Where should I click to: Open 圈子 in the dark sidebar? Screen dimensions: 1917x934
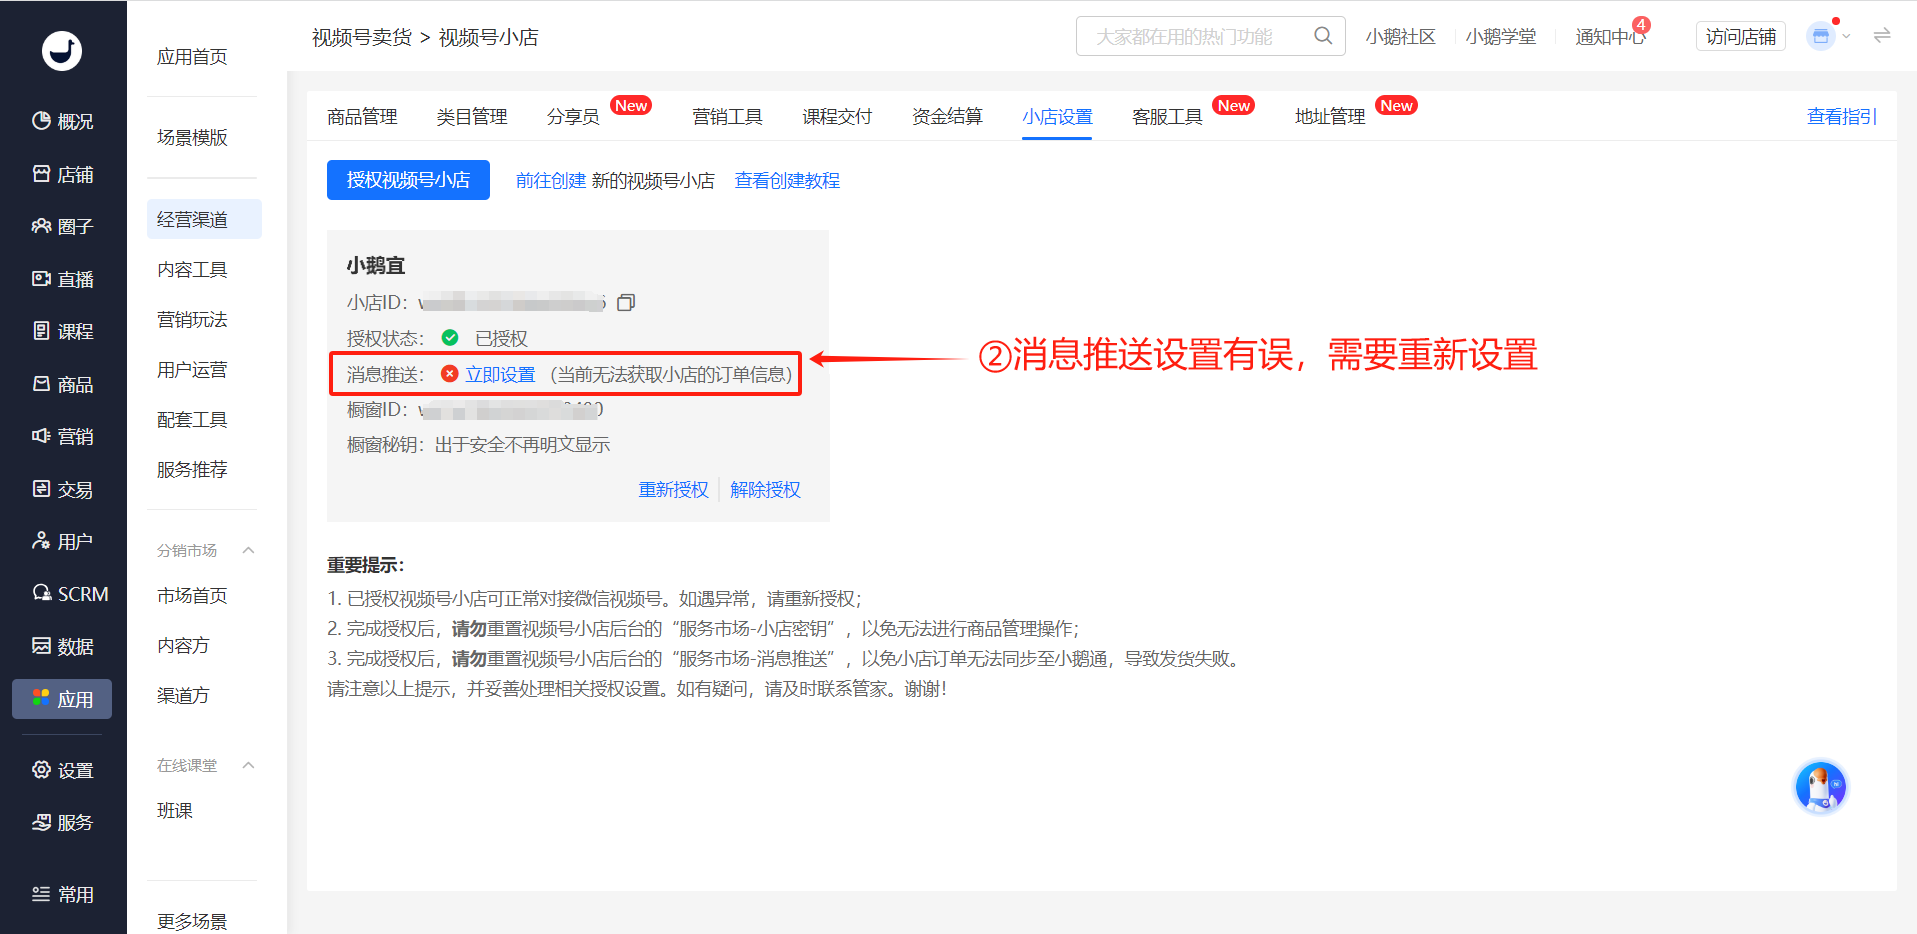click(x=63, y=226)
